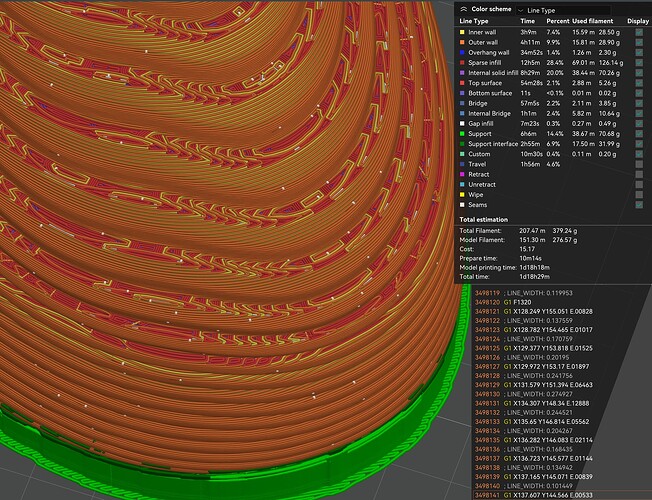Image resolution: width=652 pixels, height=500 pixels.
Task: Click the Overhang wall blue color swatch
Action: point(462,52)
